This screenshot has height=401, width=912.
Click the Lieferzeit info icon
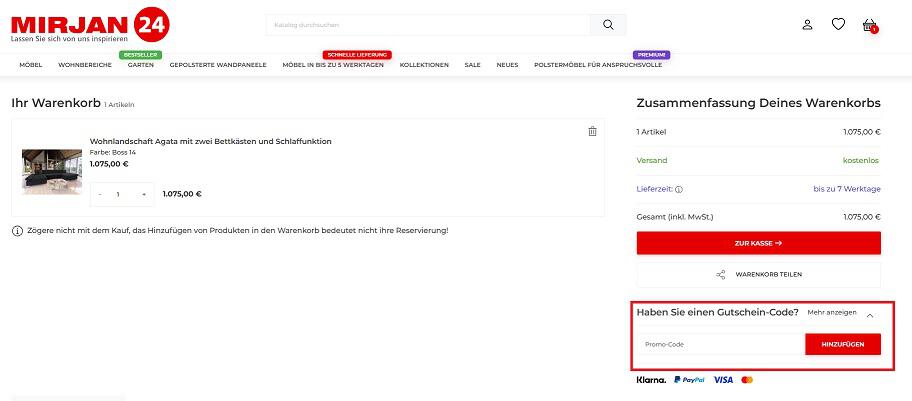[x=679, y=189]
